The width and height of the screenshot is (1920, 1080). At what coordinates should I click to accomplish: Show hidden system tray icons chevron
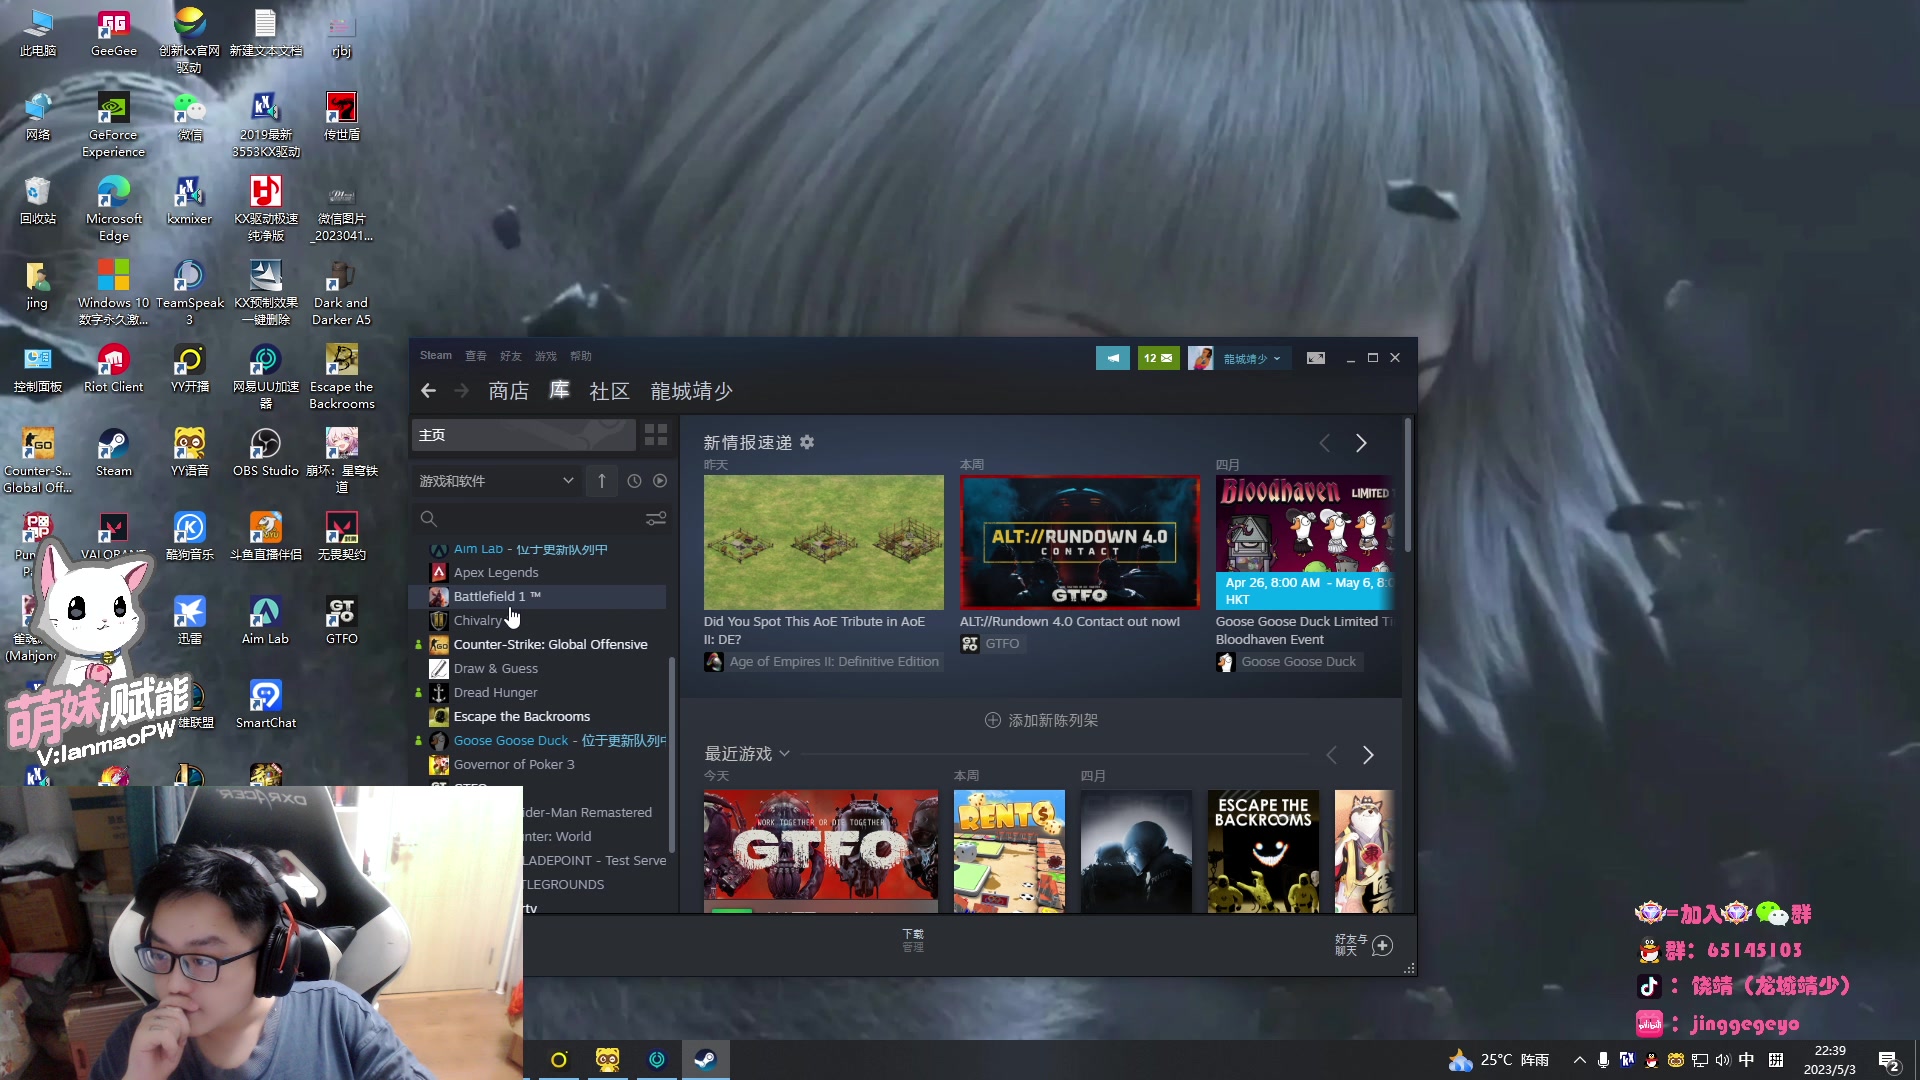click(1579, 1060)
